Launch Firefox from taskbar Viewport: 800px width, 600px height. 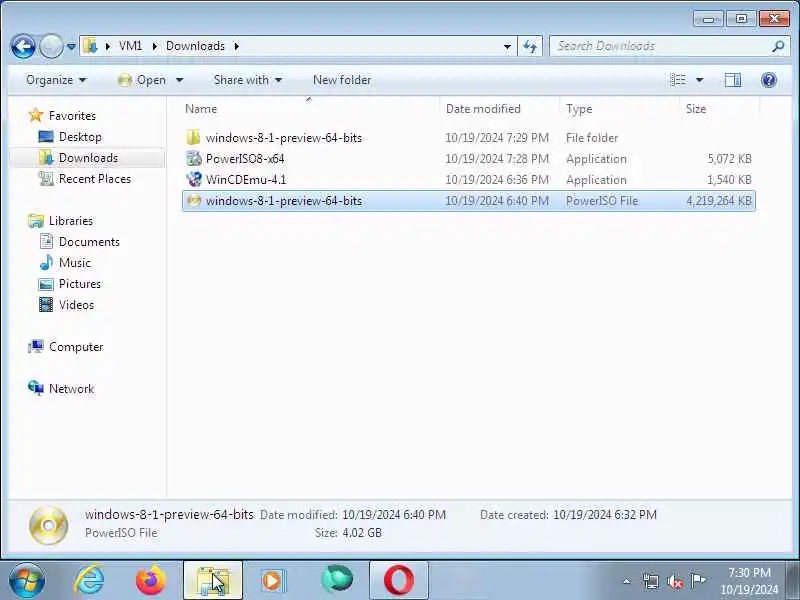click(151, 581)
